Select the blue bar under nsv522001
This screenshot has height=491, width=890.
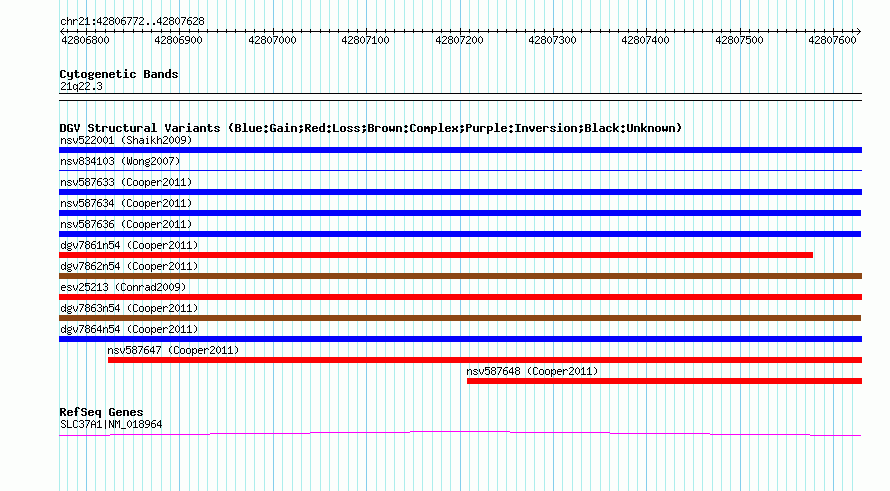coord(460,150)
